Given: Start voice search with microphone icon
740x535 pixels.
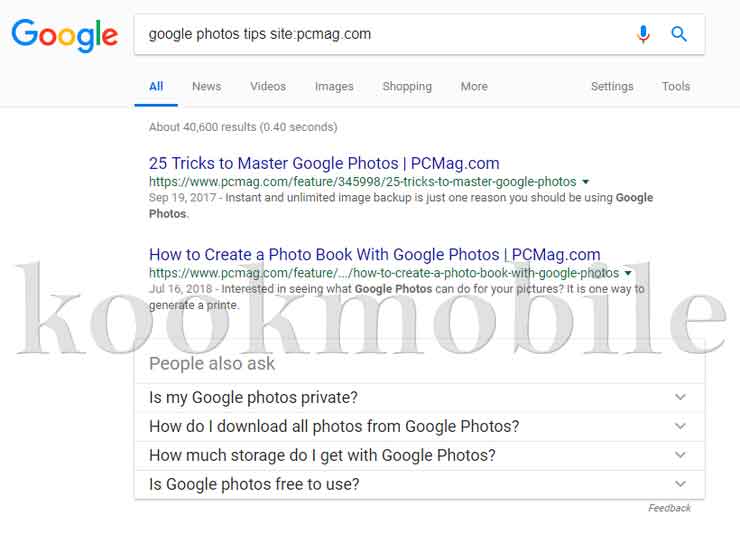Looking at the screenshot, I should [643, 34].
